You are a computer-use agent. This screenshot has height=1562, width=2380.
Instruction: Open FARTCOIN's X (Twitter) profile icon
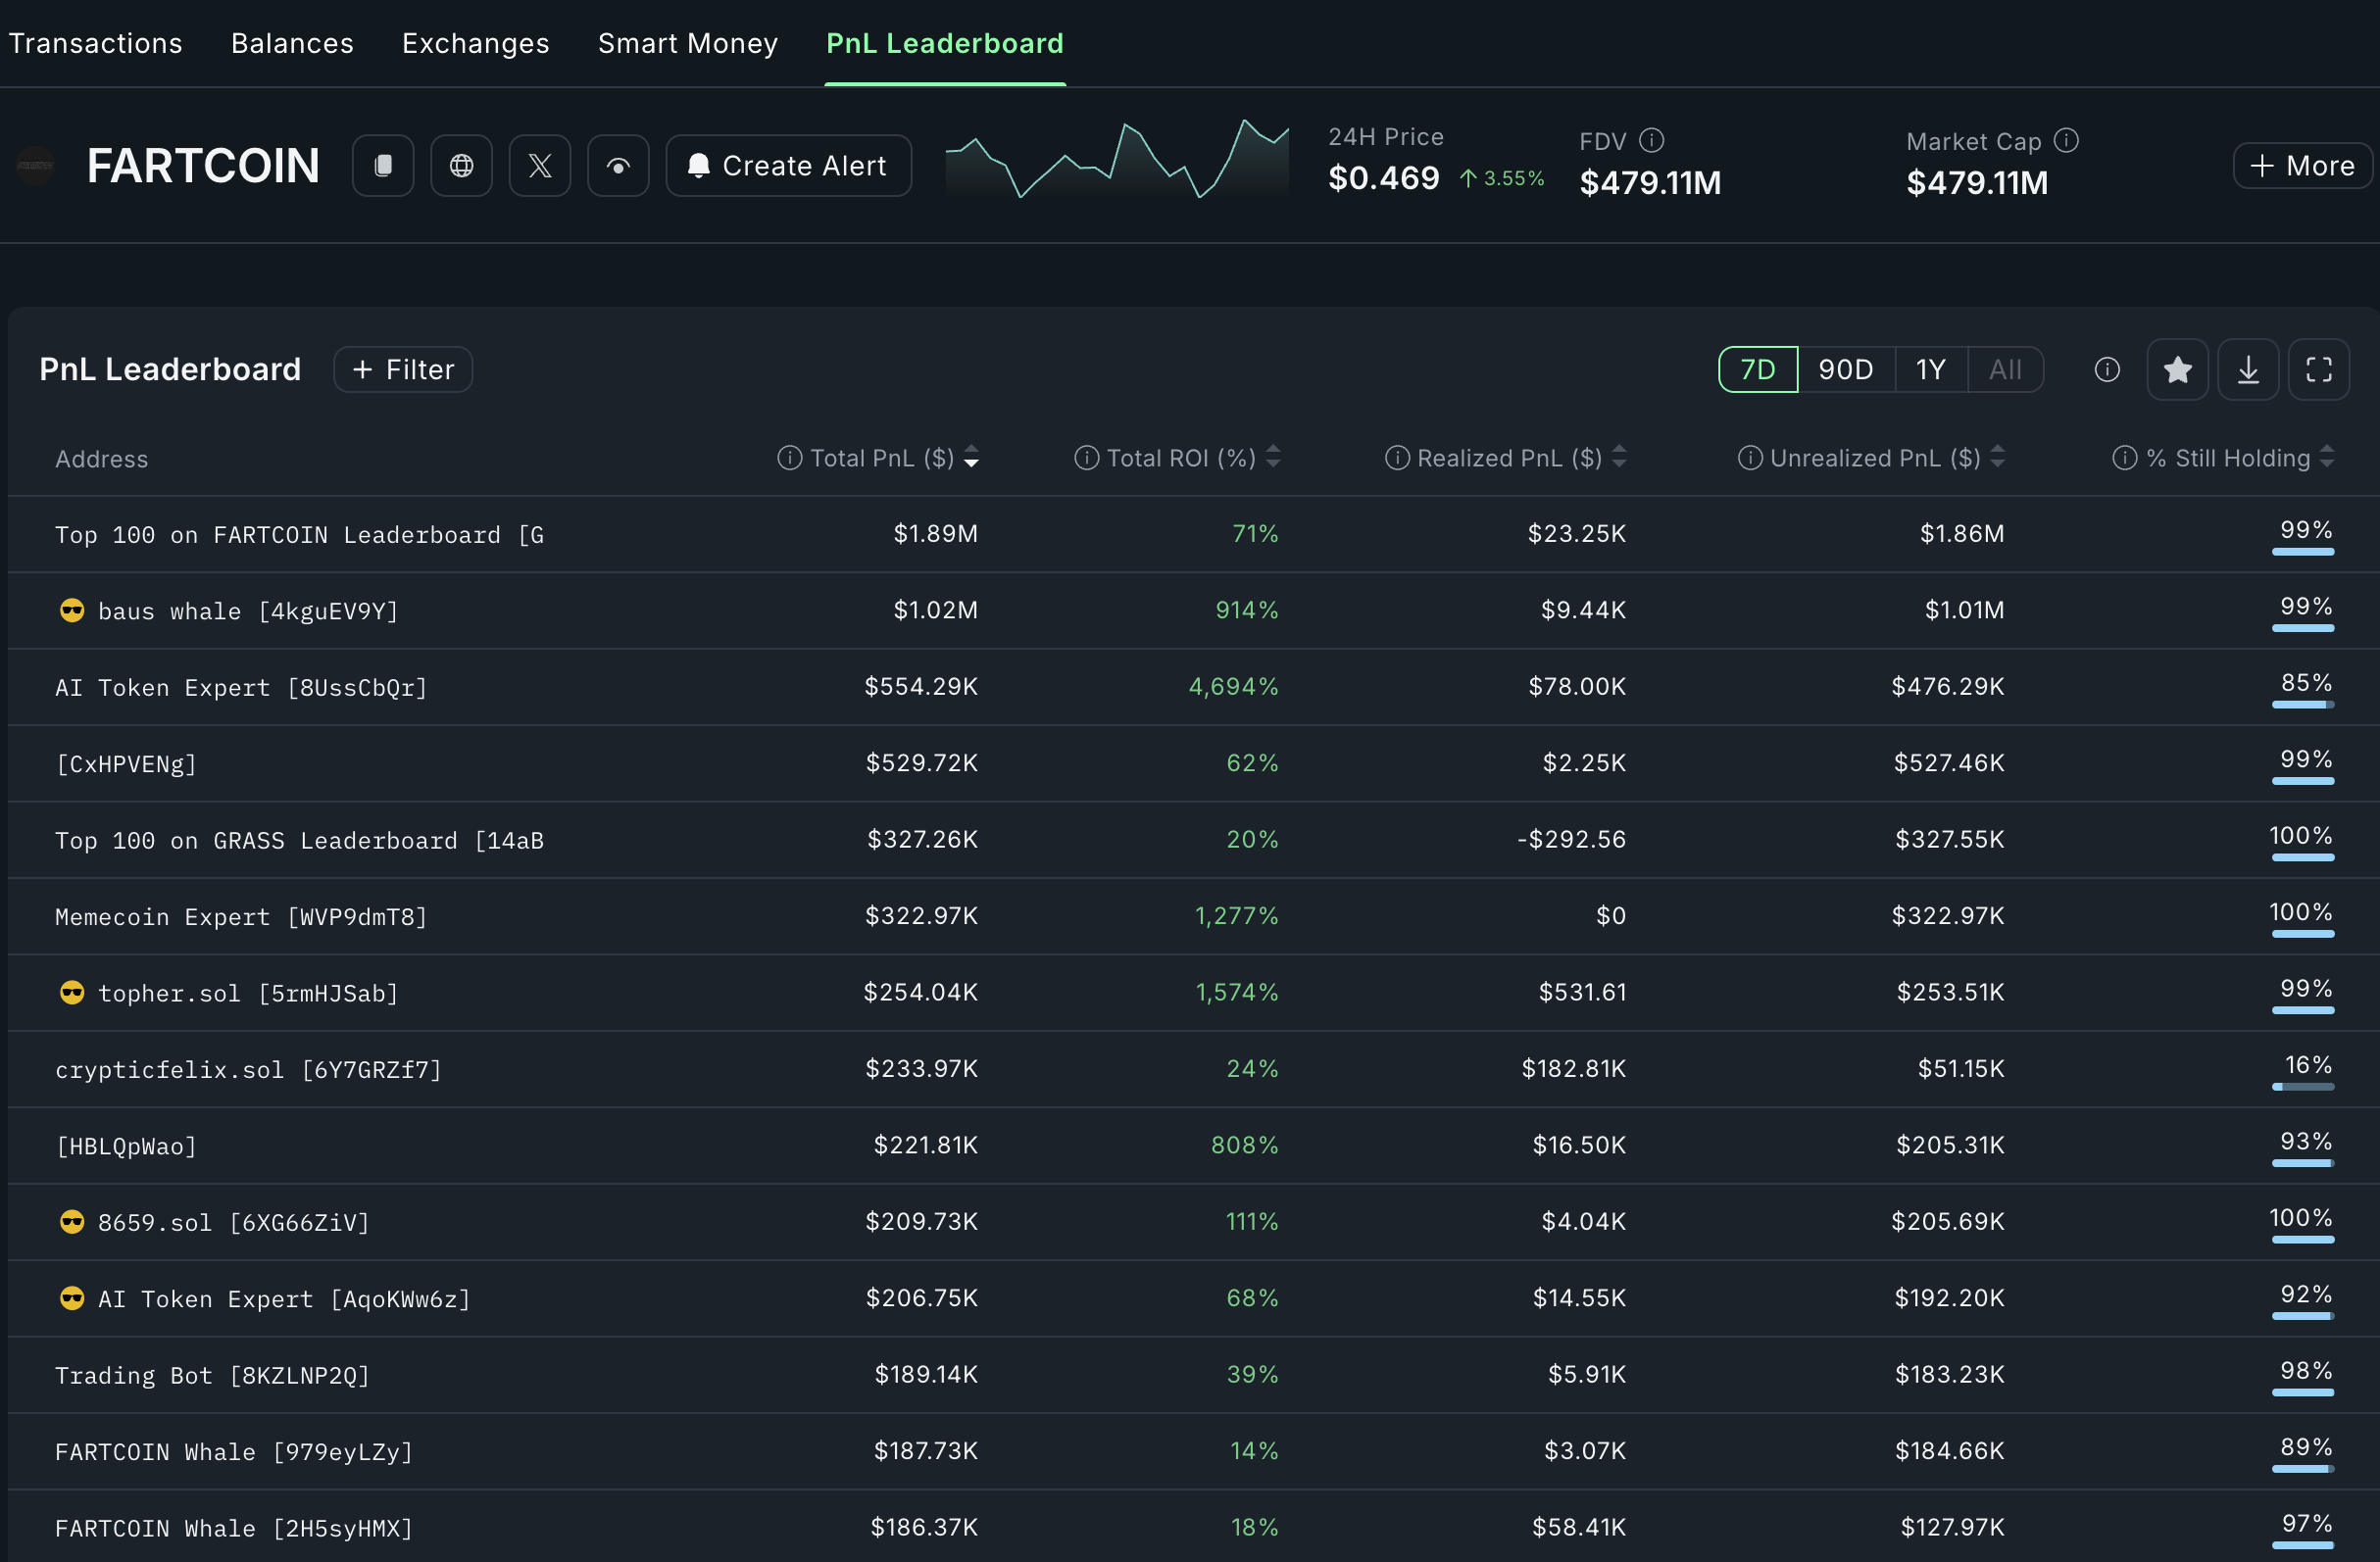[x=540, y=166]
